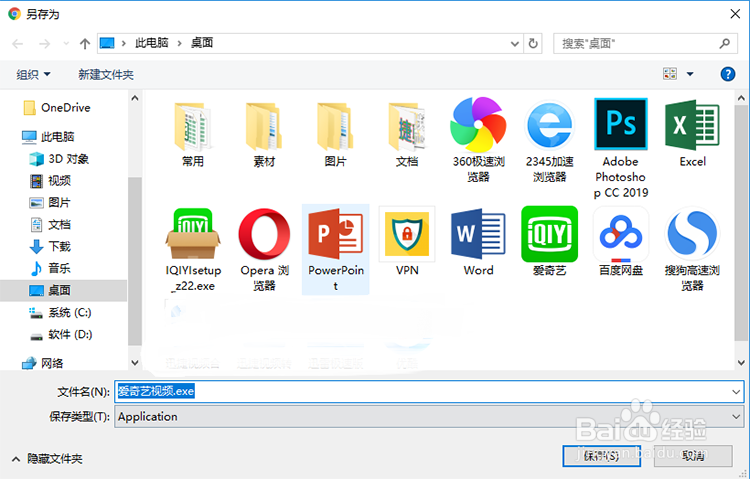This screenshot has height=479, width=750.
Task: Click the 取消 button
Action: [693, 456]
